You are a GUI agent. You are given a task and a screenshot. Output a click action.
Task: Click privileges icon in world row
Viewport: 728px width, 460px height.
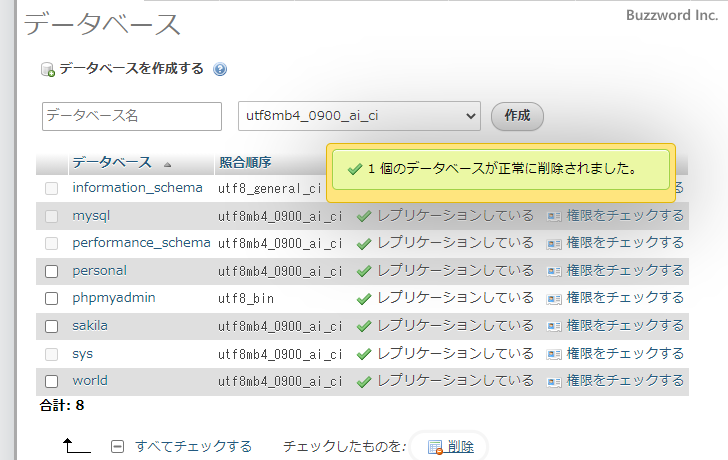[x=554, y=382]
